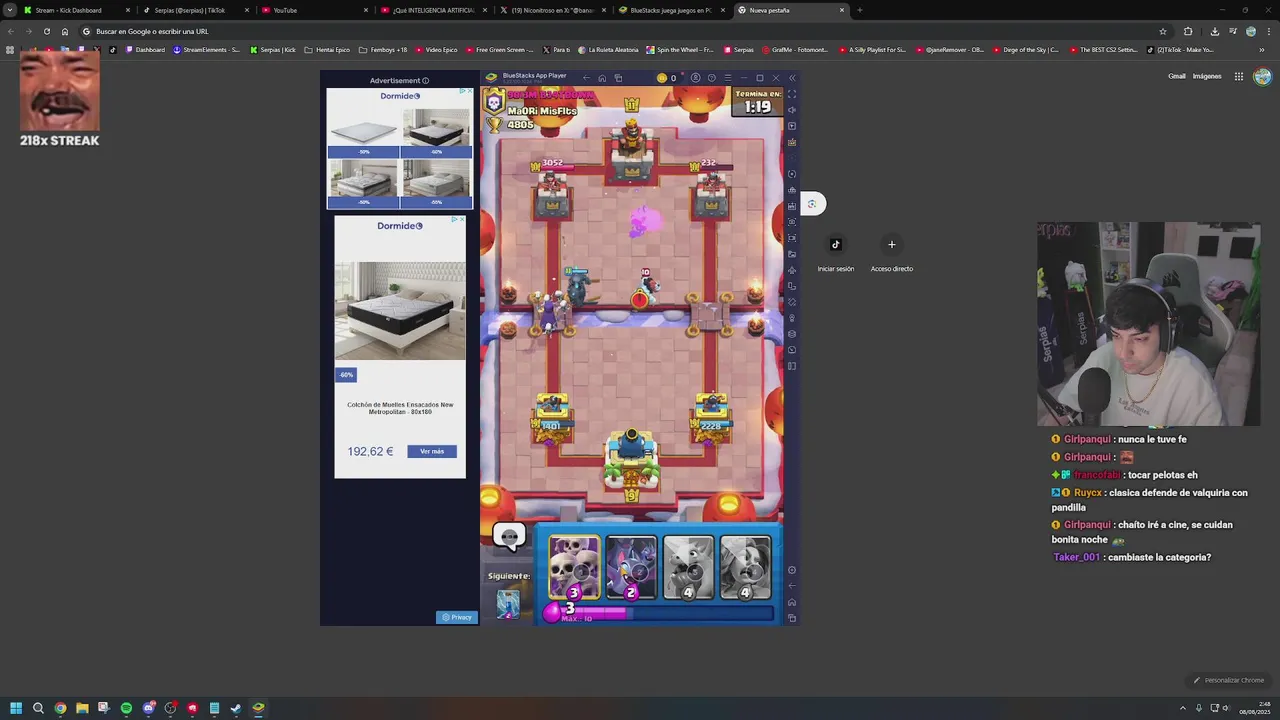Select the 2-elixir card in hand
The height and width of the screenshot is (720, 1280).
[x=631, y=567]
